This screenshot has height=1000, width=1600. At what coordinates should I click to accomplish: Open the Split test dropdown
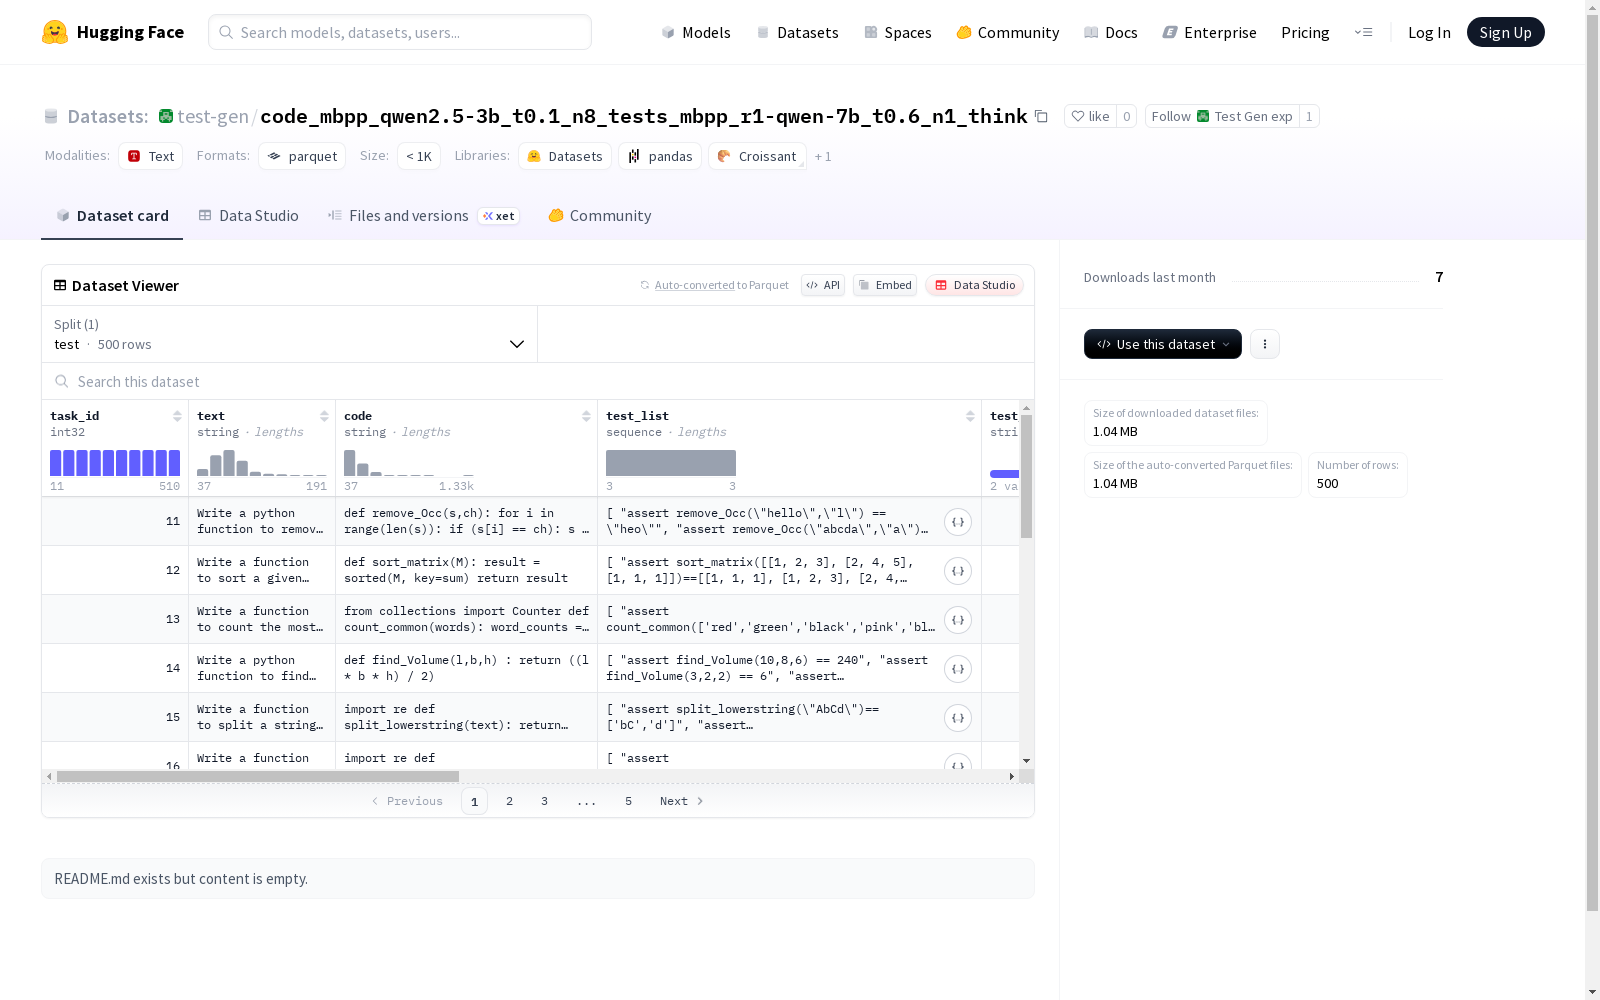290,334
